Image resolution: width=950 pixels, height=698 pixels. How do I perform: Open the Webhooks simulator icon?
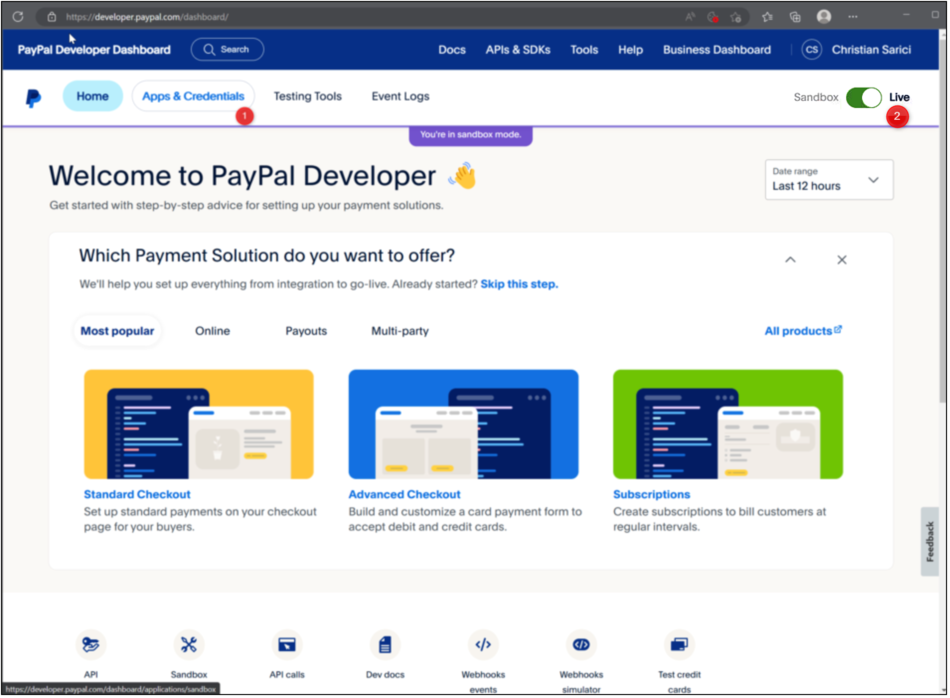582,645
